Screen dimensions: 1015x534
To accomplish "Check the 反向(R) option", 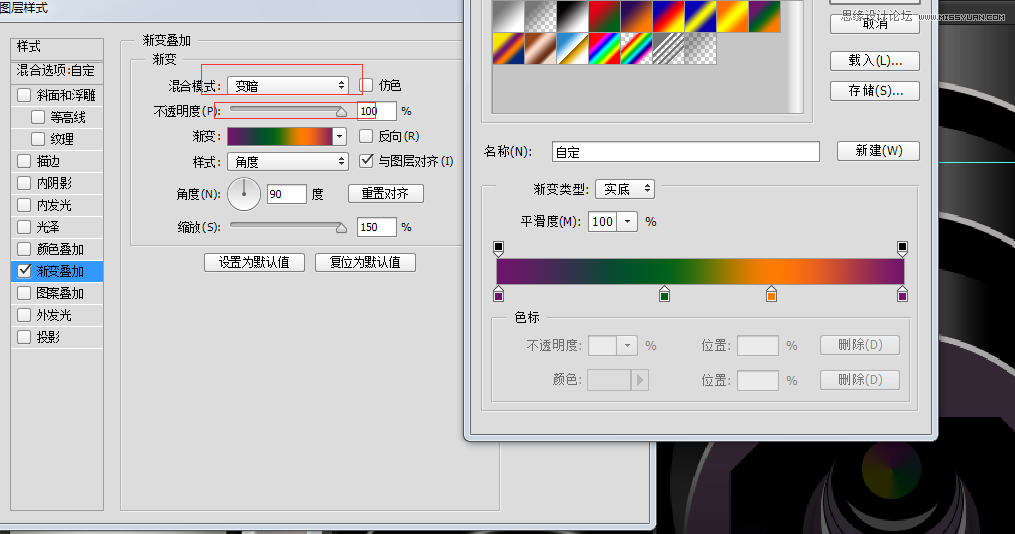I will pos(366,136).
